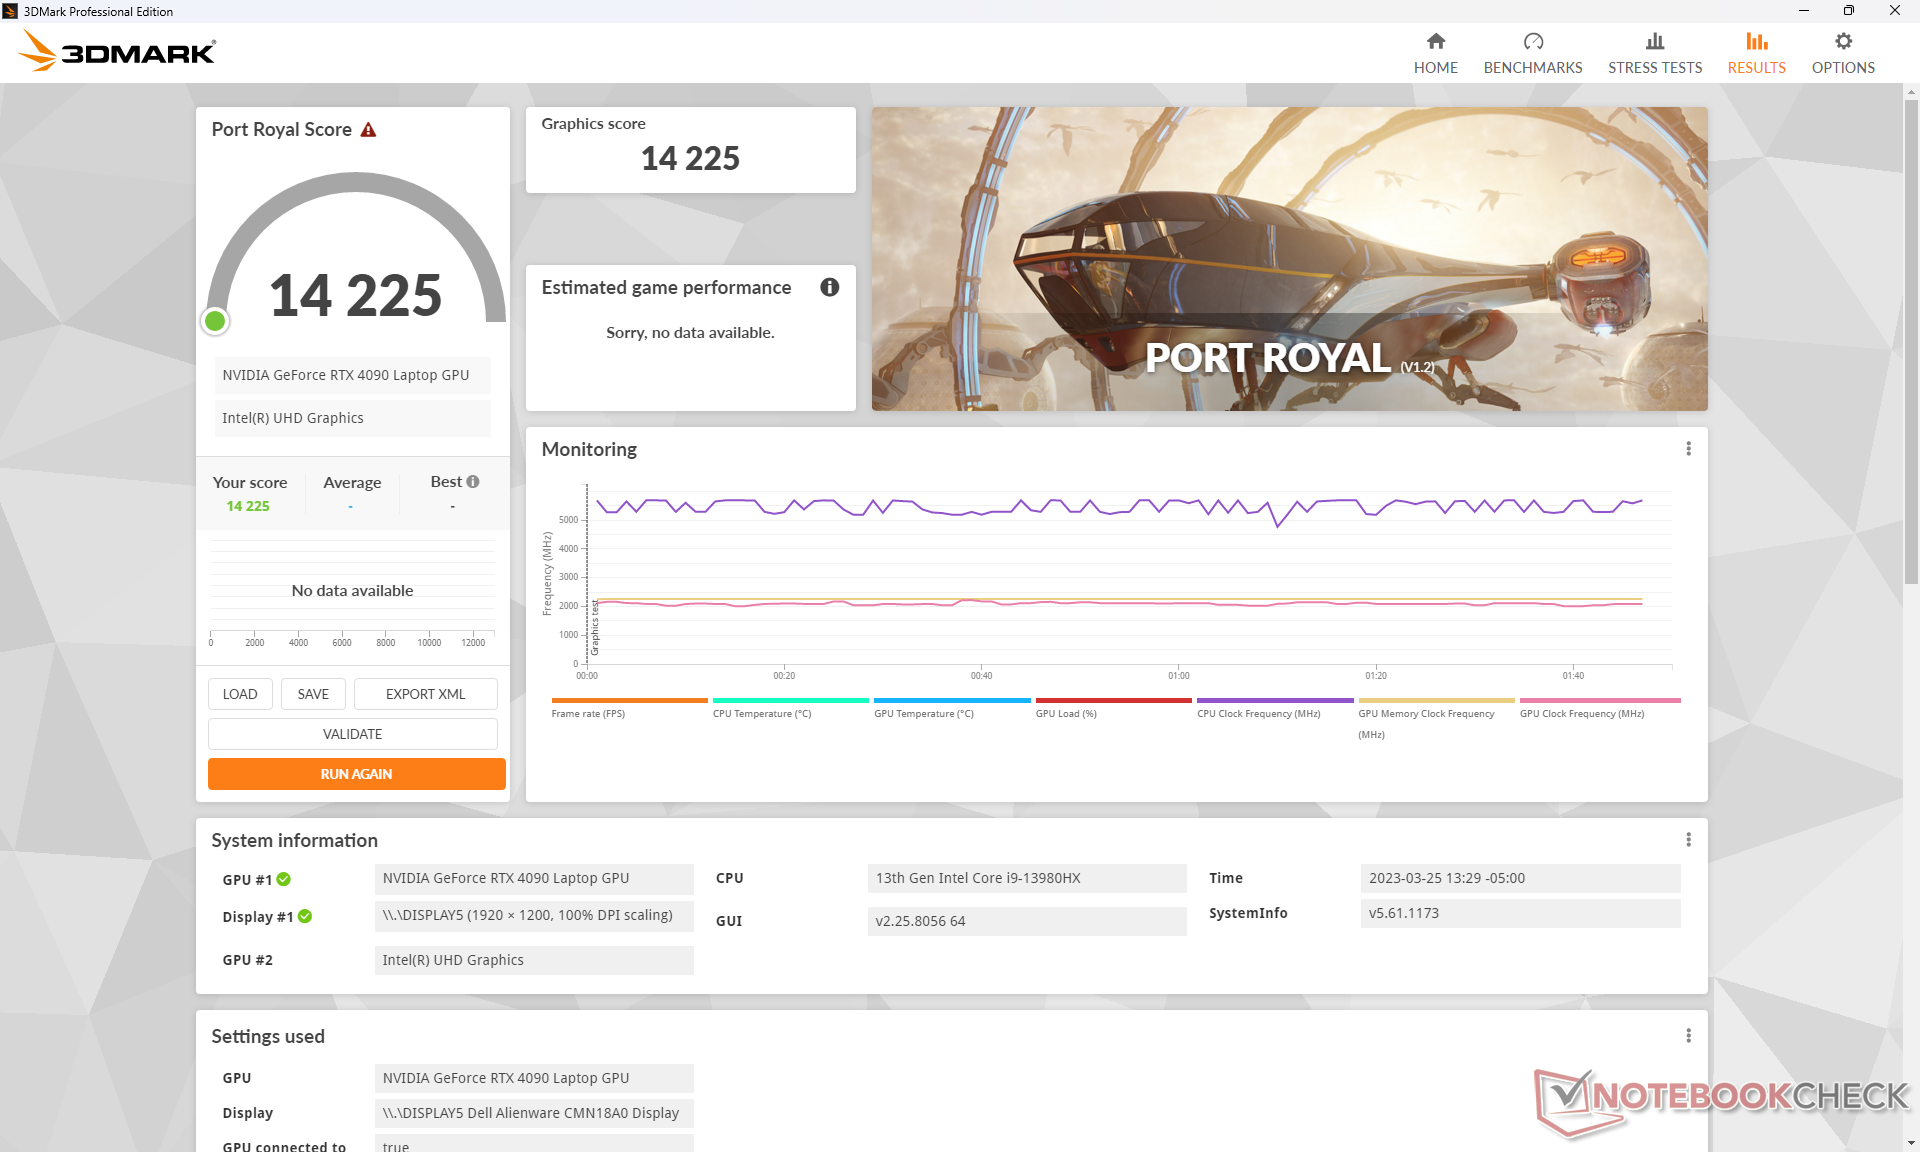Viewport: 1920px width, 1152px height.
Task: Open the Home icon in navigation
Action: pos(1435,42)
